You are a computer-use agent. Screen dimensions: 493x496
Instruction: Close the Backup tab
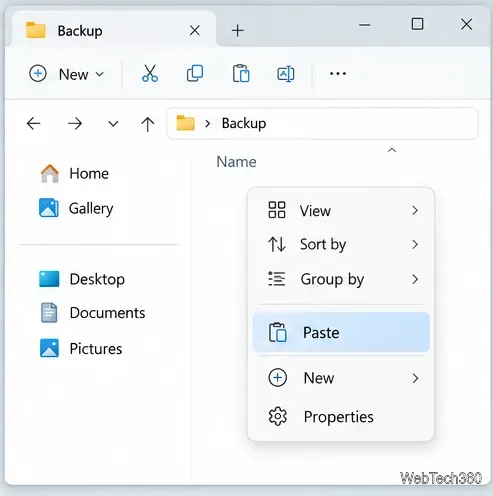coord(195,31)
